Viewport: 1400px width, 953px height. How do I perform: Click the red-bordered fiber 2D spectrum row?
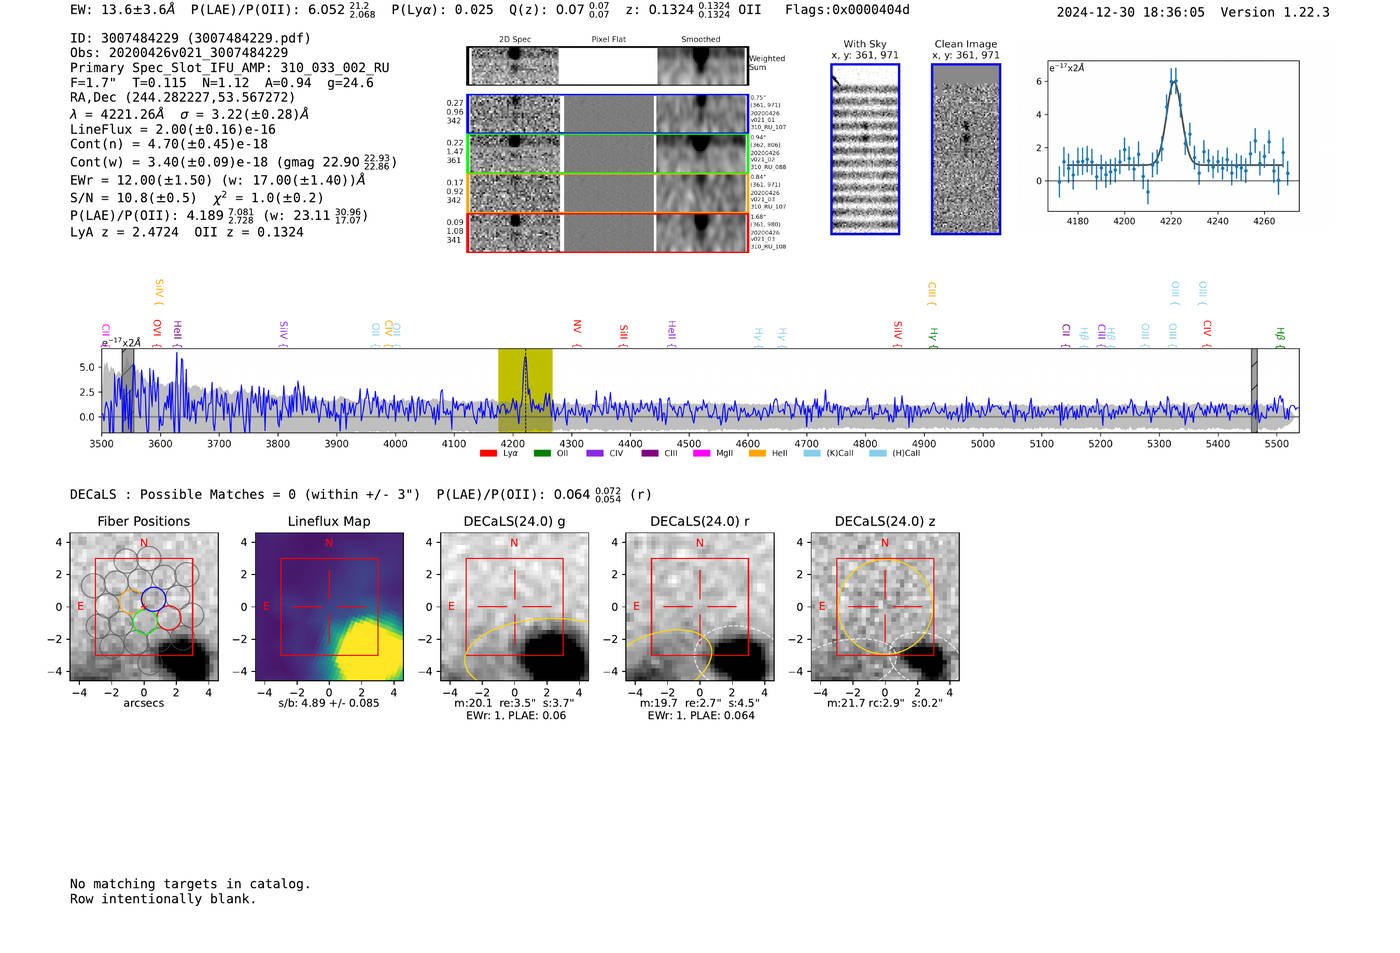(608, 232)
